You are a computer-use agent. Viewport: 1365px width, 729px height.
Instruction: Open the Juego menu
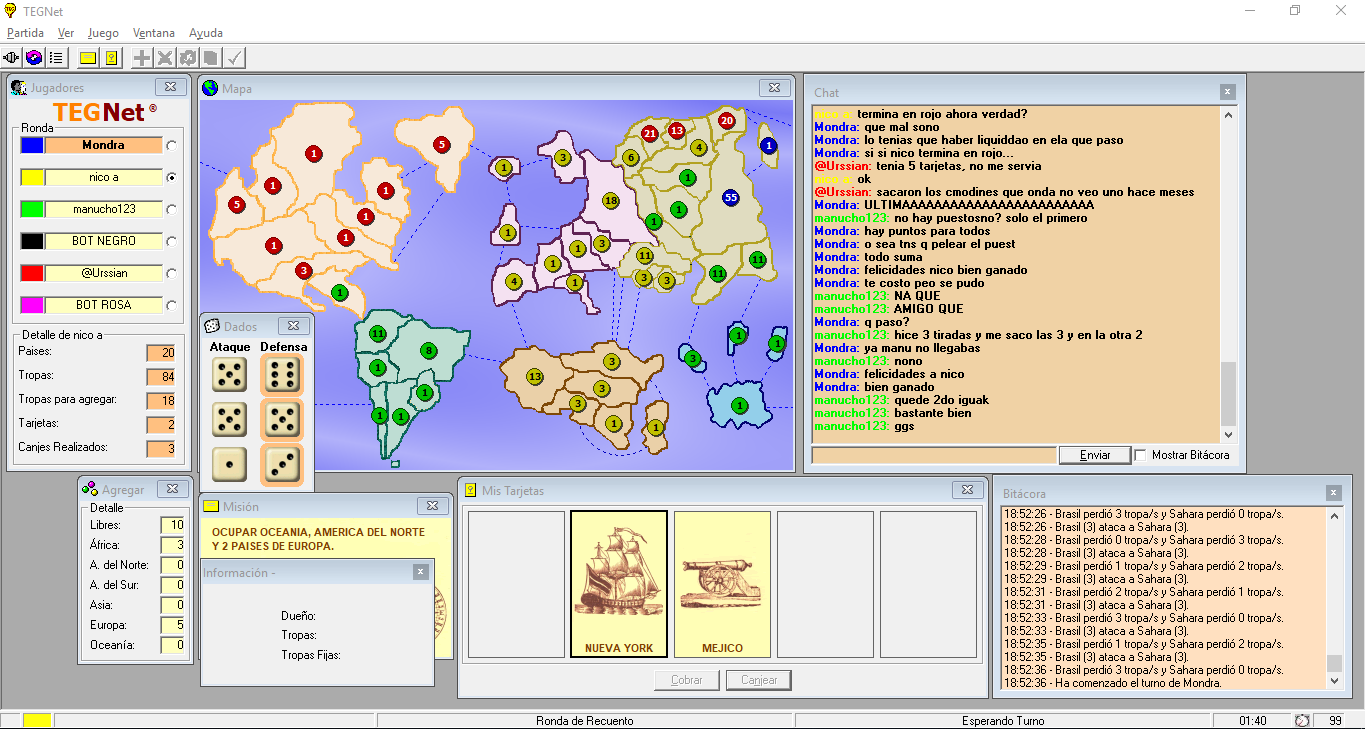(x=103, y=33)
